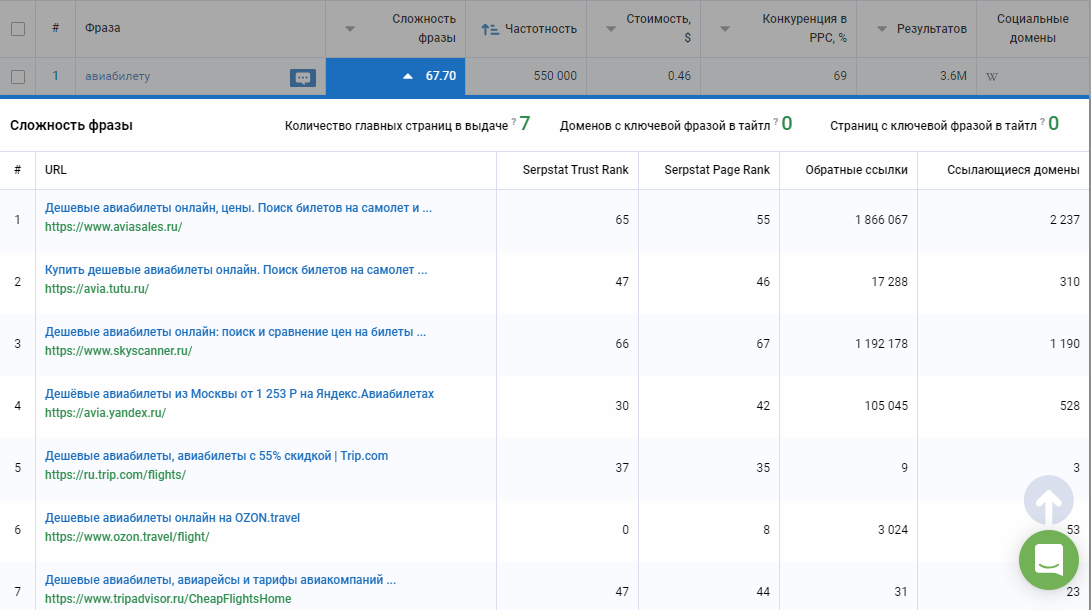Click the Социальные домены column header
Viewport: 1091px width, 610px height.
[x=1033, y=29]
